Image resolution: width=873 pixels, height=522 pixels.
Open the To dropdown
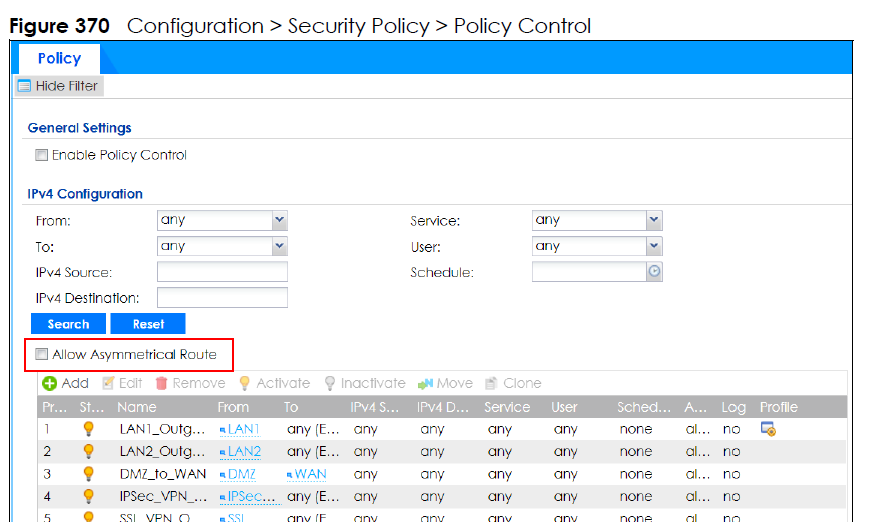tap(279, 246)
